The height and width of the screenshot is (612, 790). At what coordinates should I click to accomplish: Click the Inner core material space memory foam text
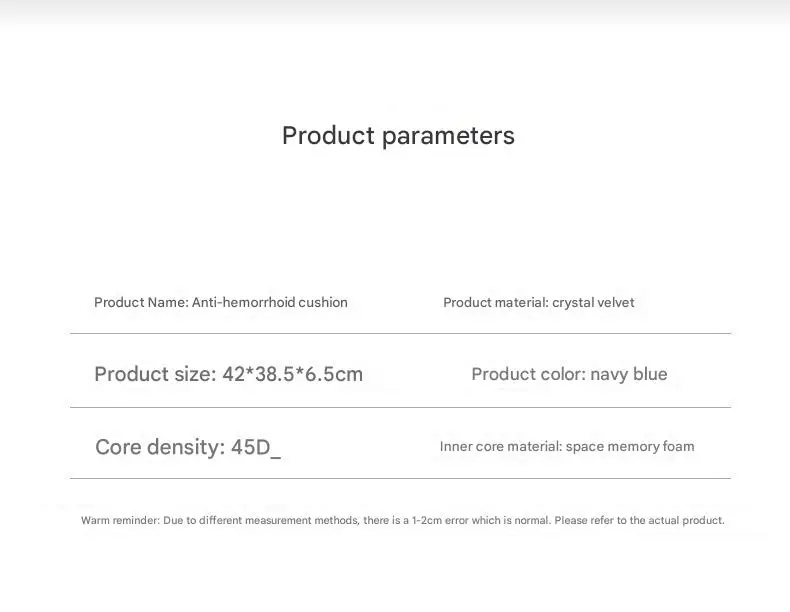(567, 446)
